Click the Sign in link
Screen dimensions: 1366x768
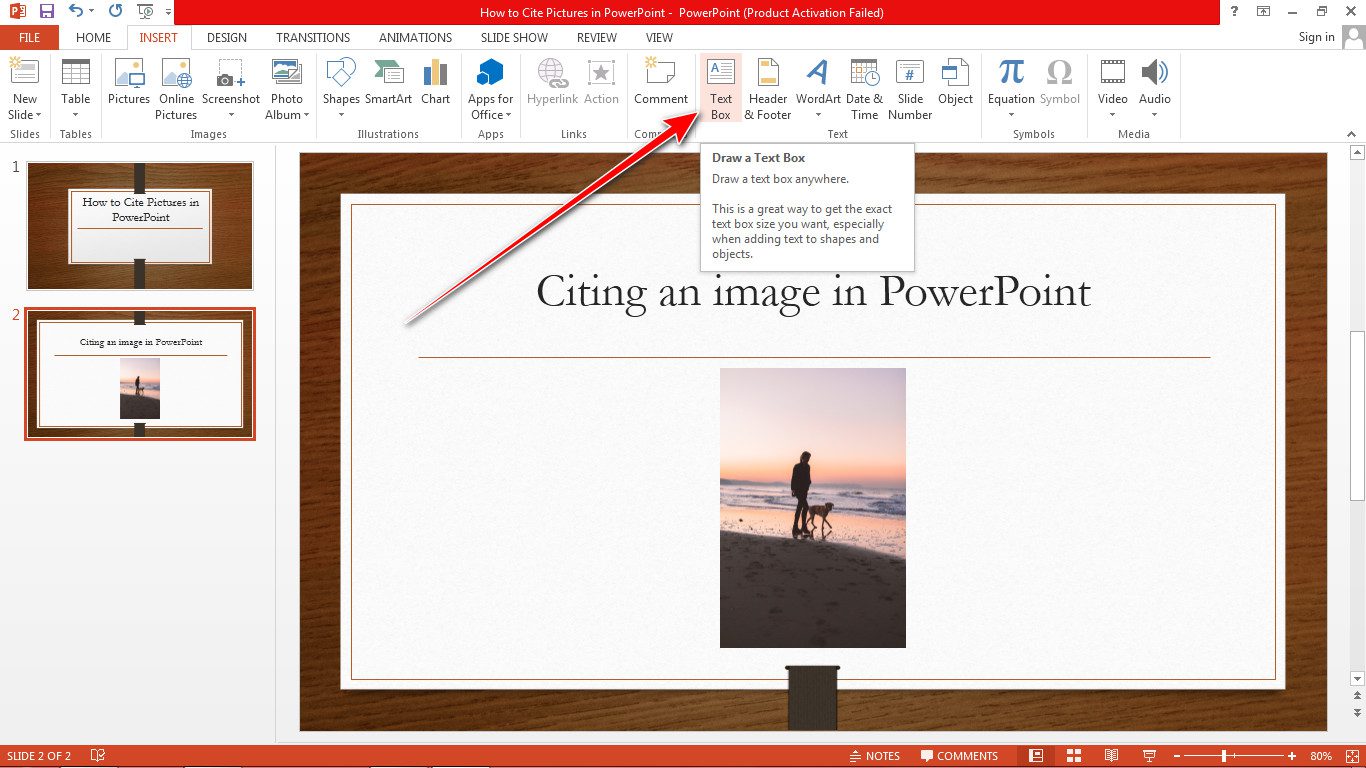(1315, 37)
